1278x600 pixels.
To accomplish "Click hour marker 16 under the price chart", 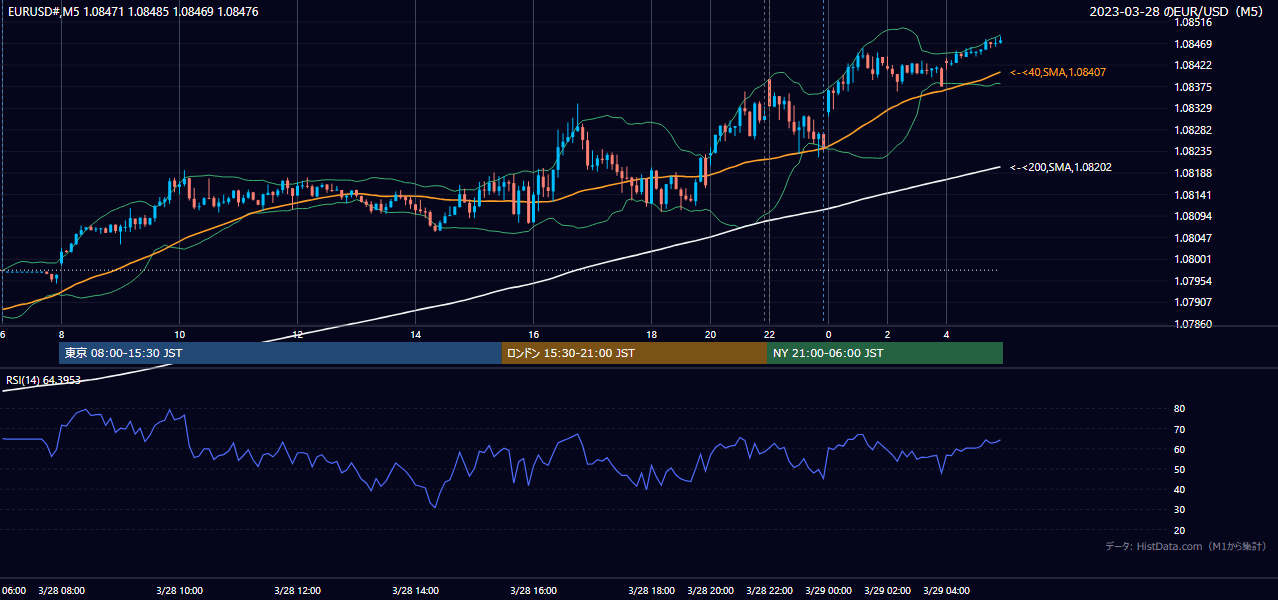I will (534, 334).
